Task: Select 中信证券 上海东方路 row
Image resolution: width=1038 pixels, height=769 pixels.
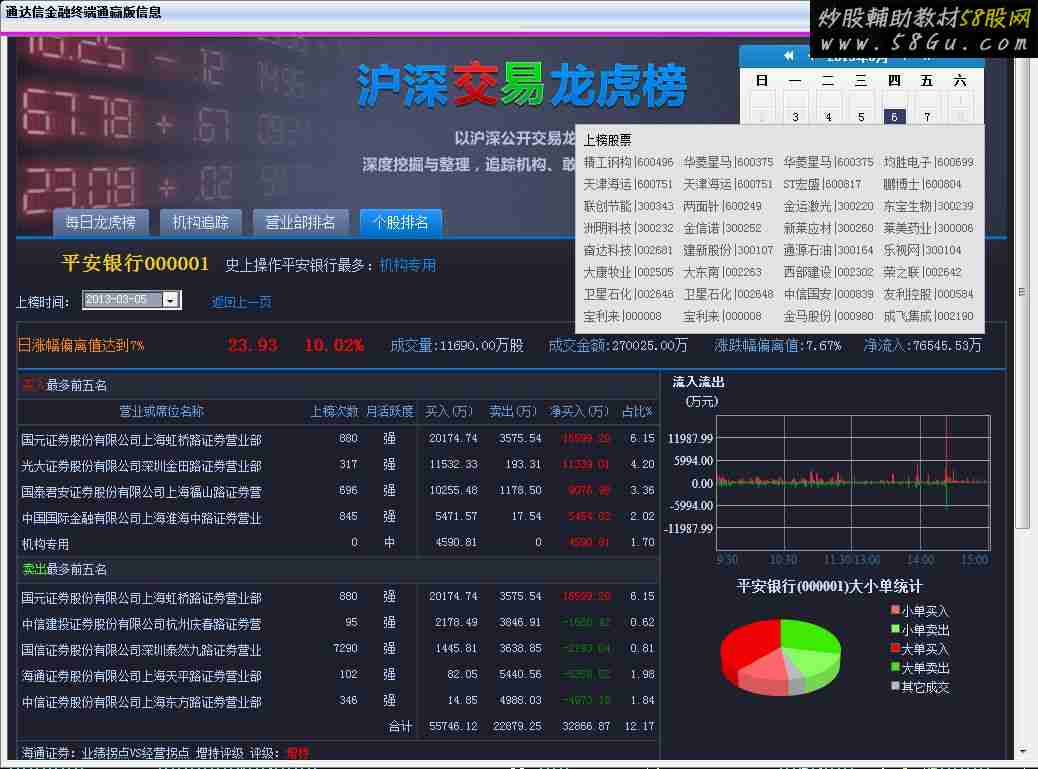Action: point(338,701)
